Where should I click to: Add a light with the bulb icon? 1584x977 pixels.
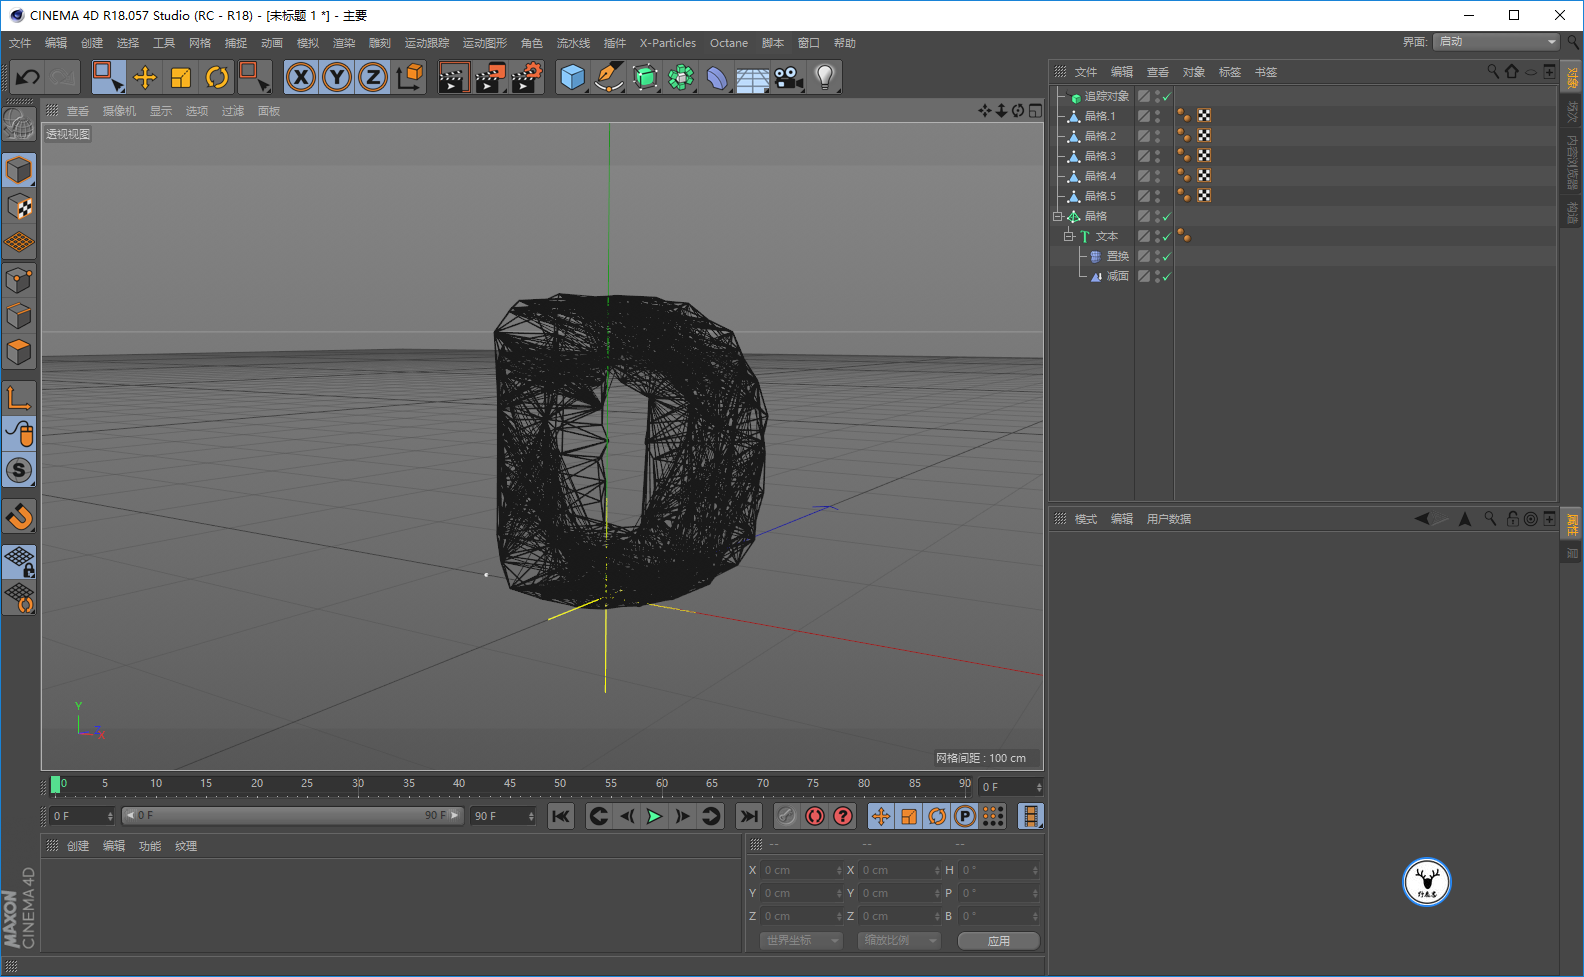coord(824,77)
